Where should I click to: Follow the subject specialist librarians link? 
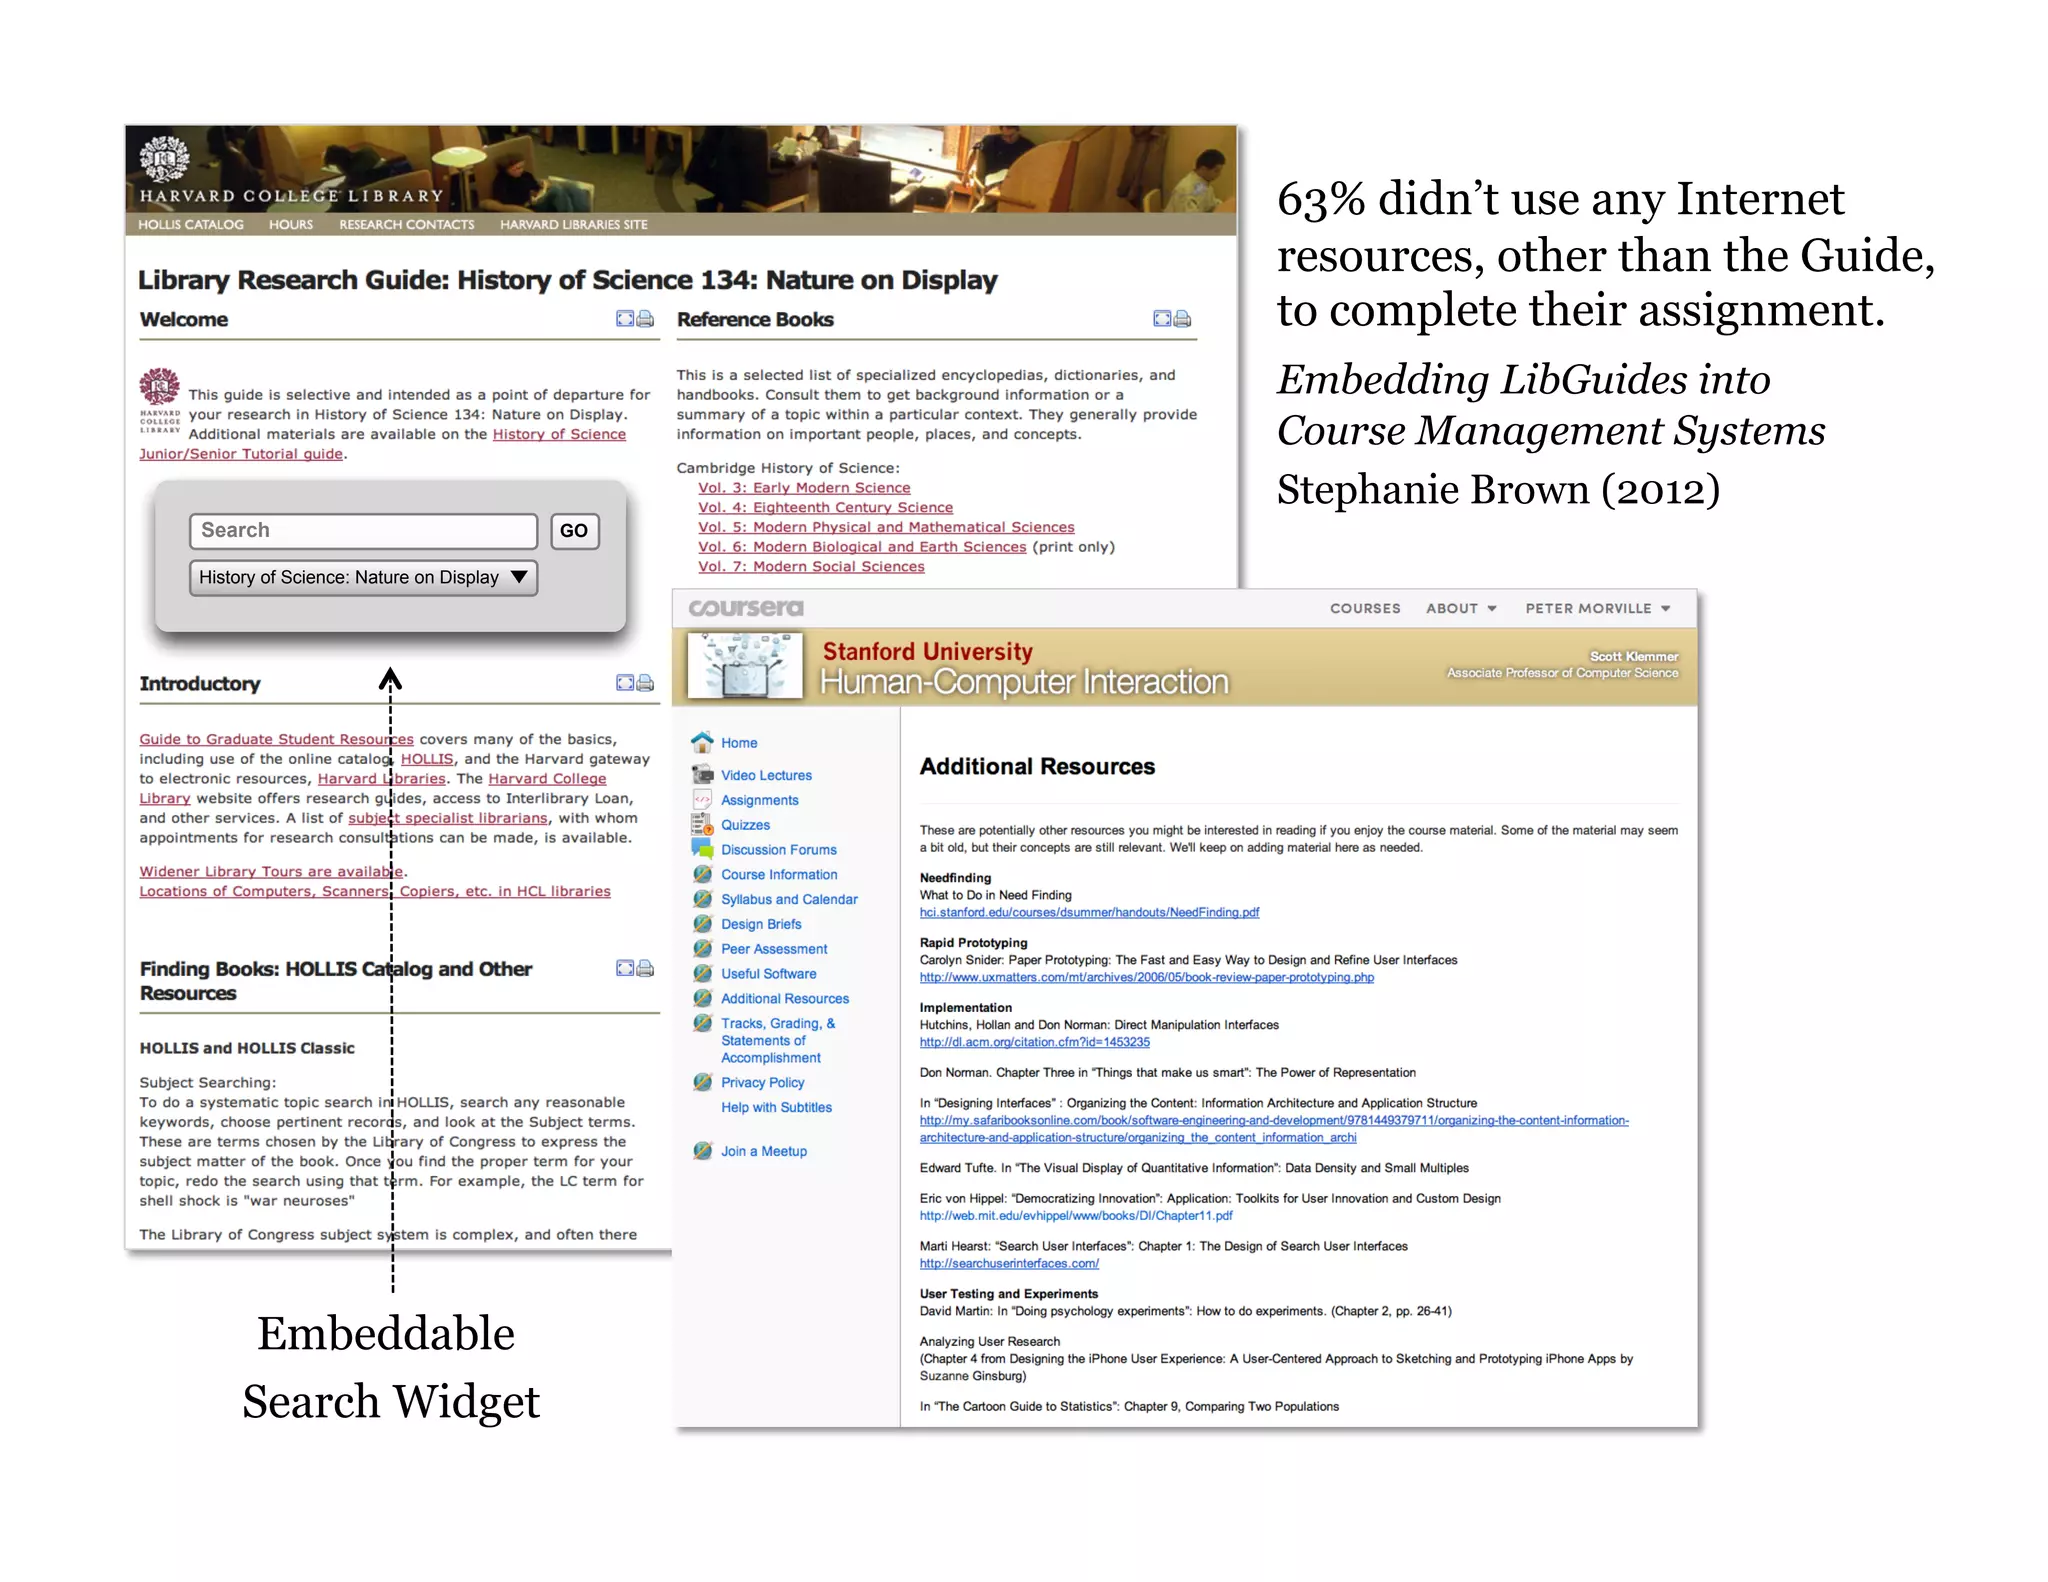448,817
